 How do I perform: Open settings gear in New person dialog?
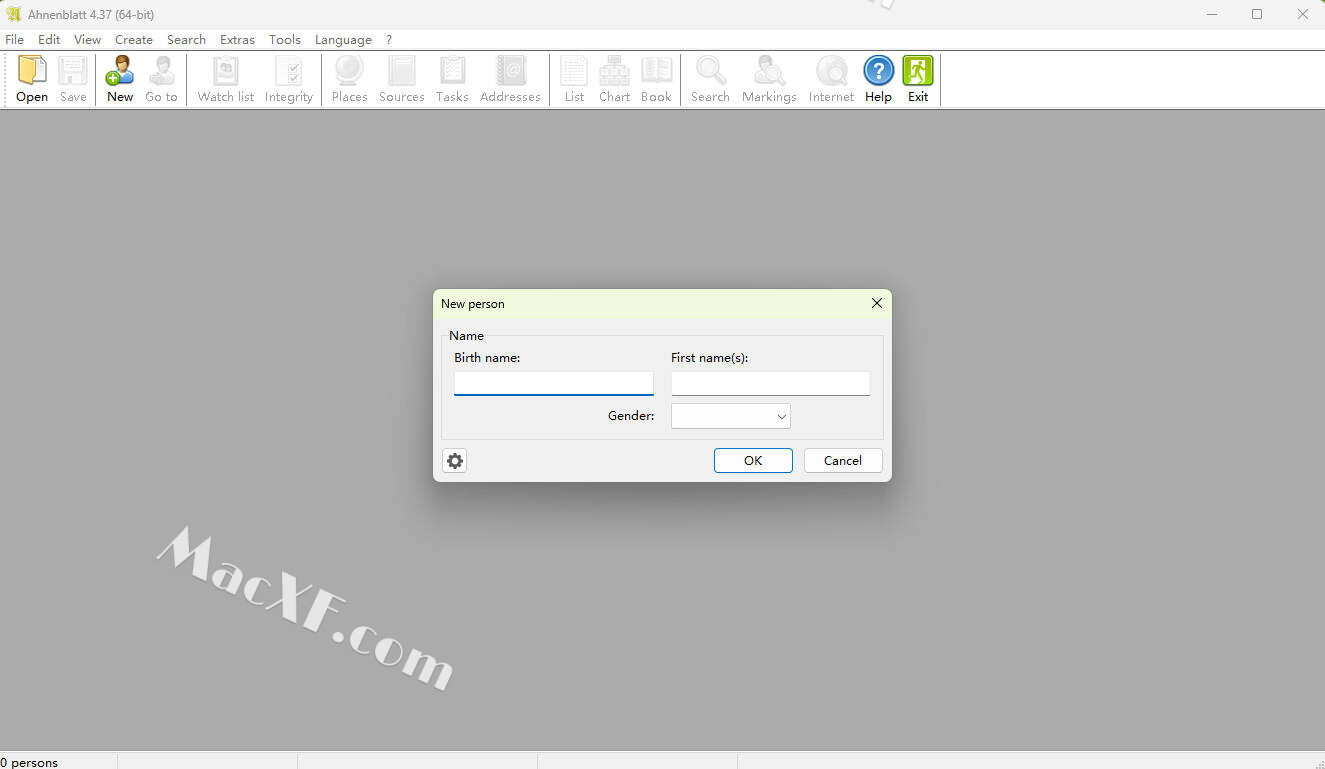click(455, 461)
